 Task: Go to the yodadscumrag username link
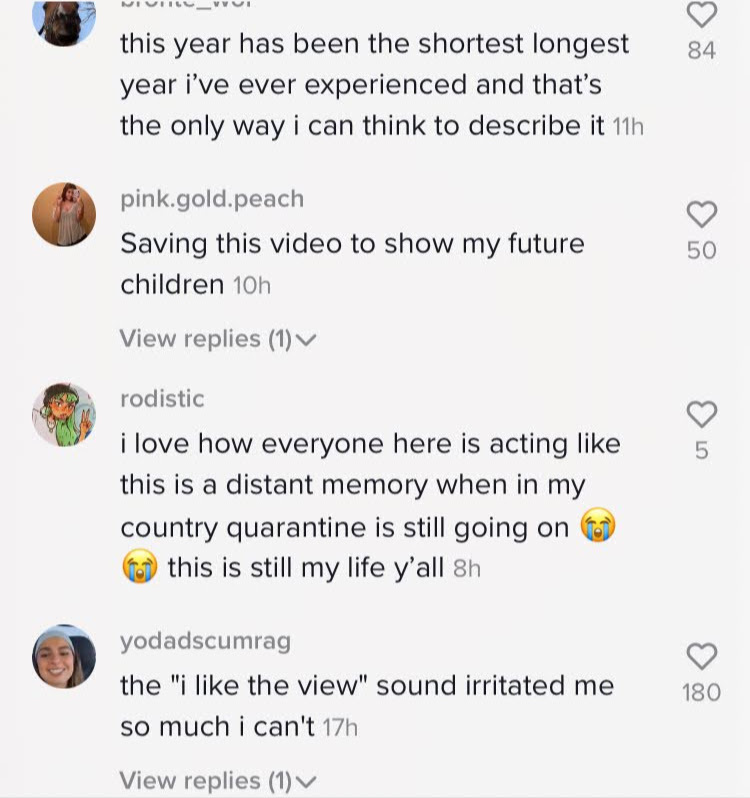pos(205,641)
